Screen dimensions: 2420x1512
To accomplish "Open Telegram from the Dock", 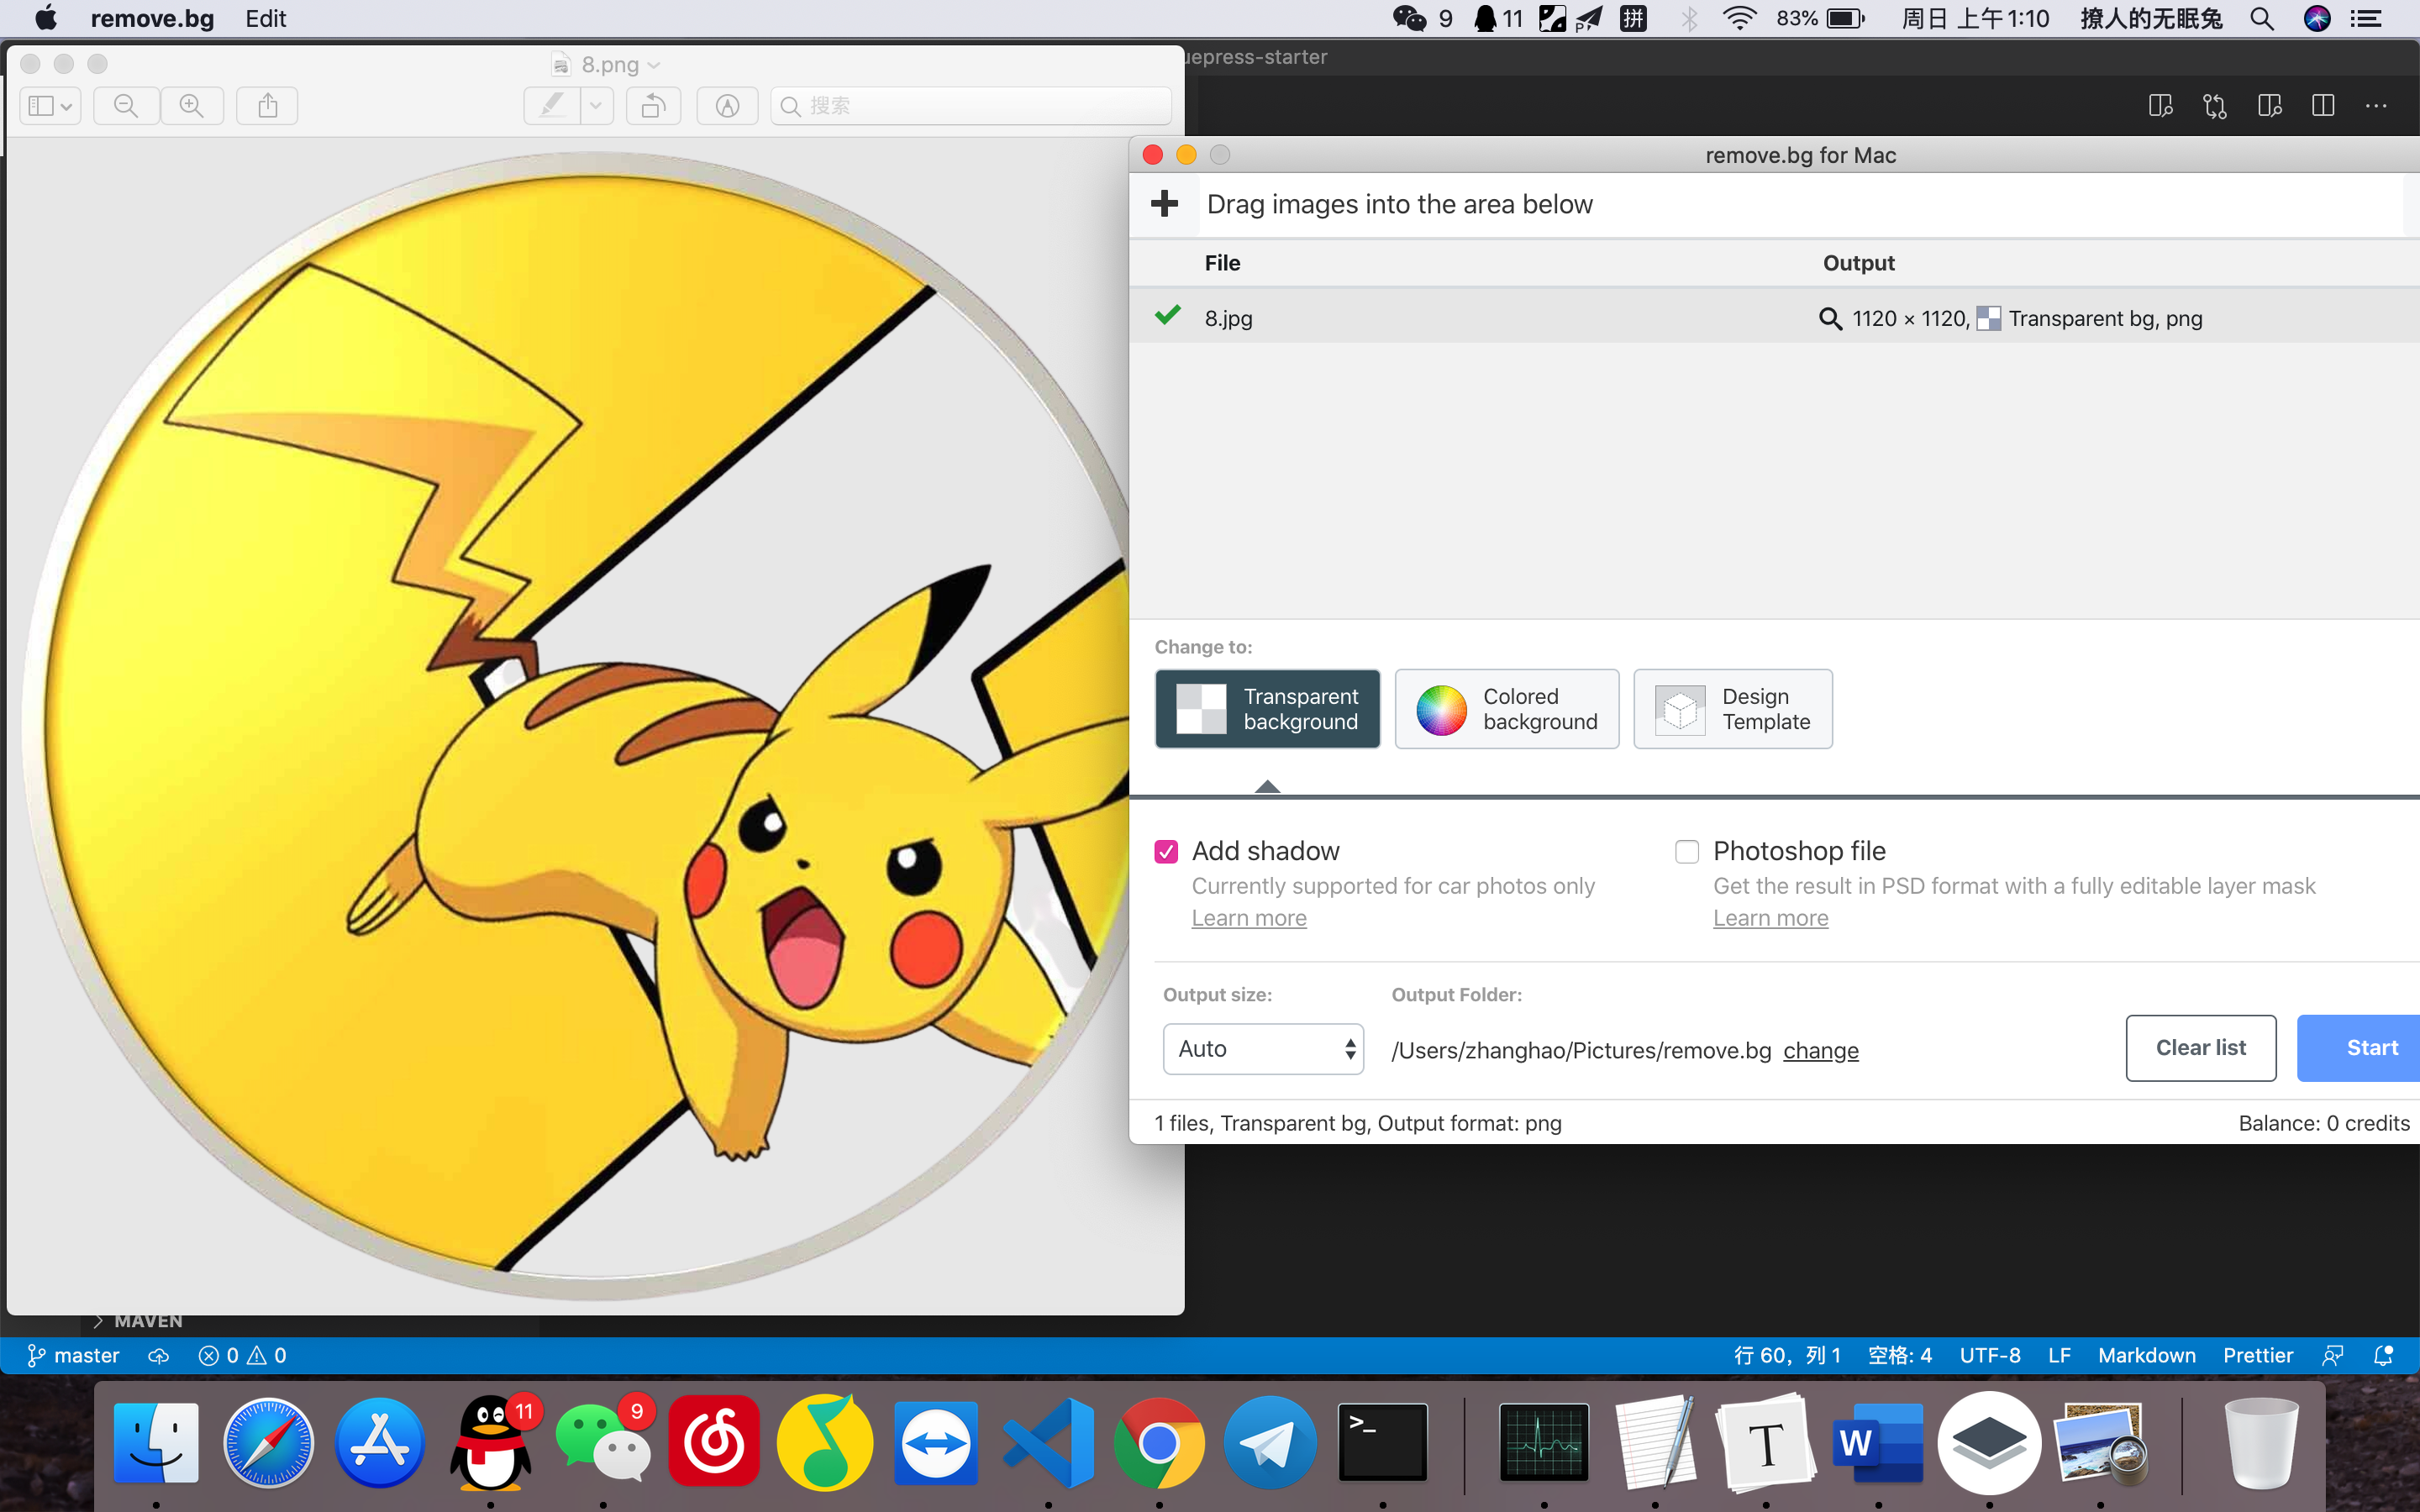I will click(x=1271, y=1443).
